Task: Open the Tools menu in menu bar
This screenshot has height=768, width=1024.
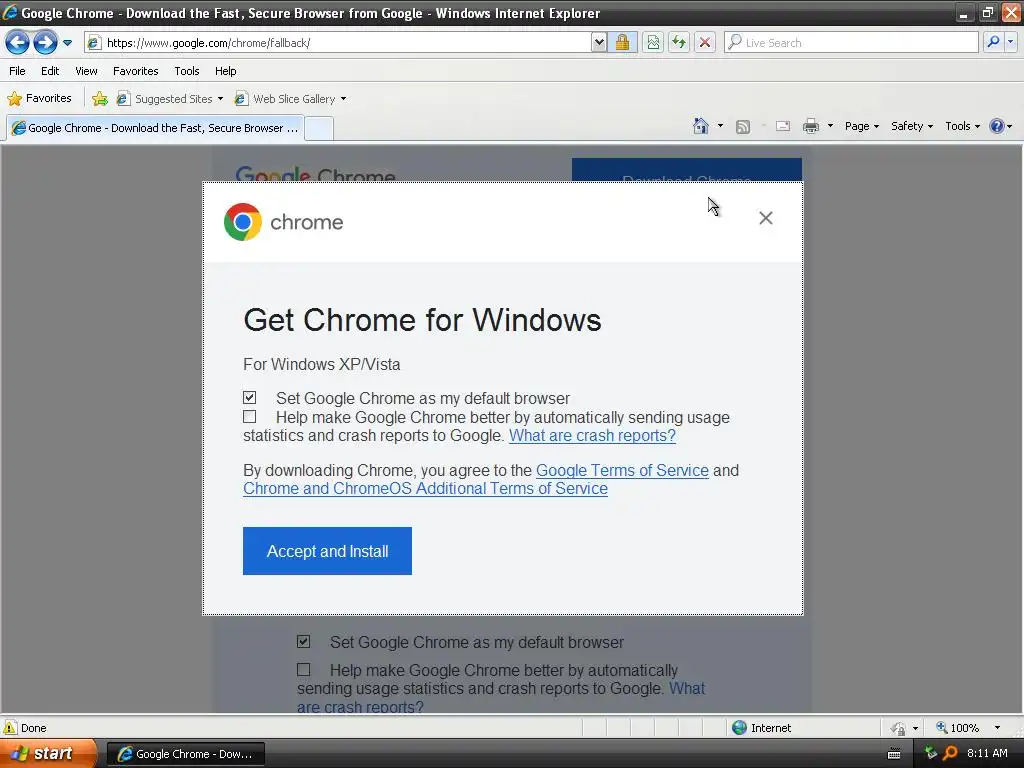Action: click(187, 71)
